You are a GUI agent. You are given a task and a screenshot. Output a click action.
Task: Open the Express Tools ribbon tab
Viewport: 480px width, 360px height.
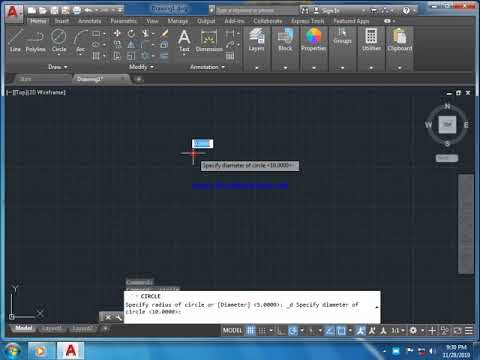[307, 21]
